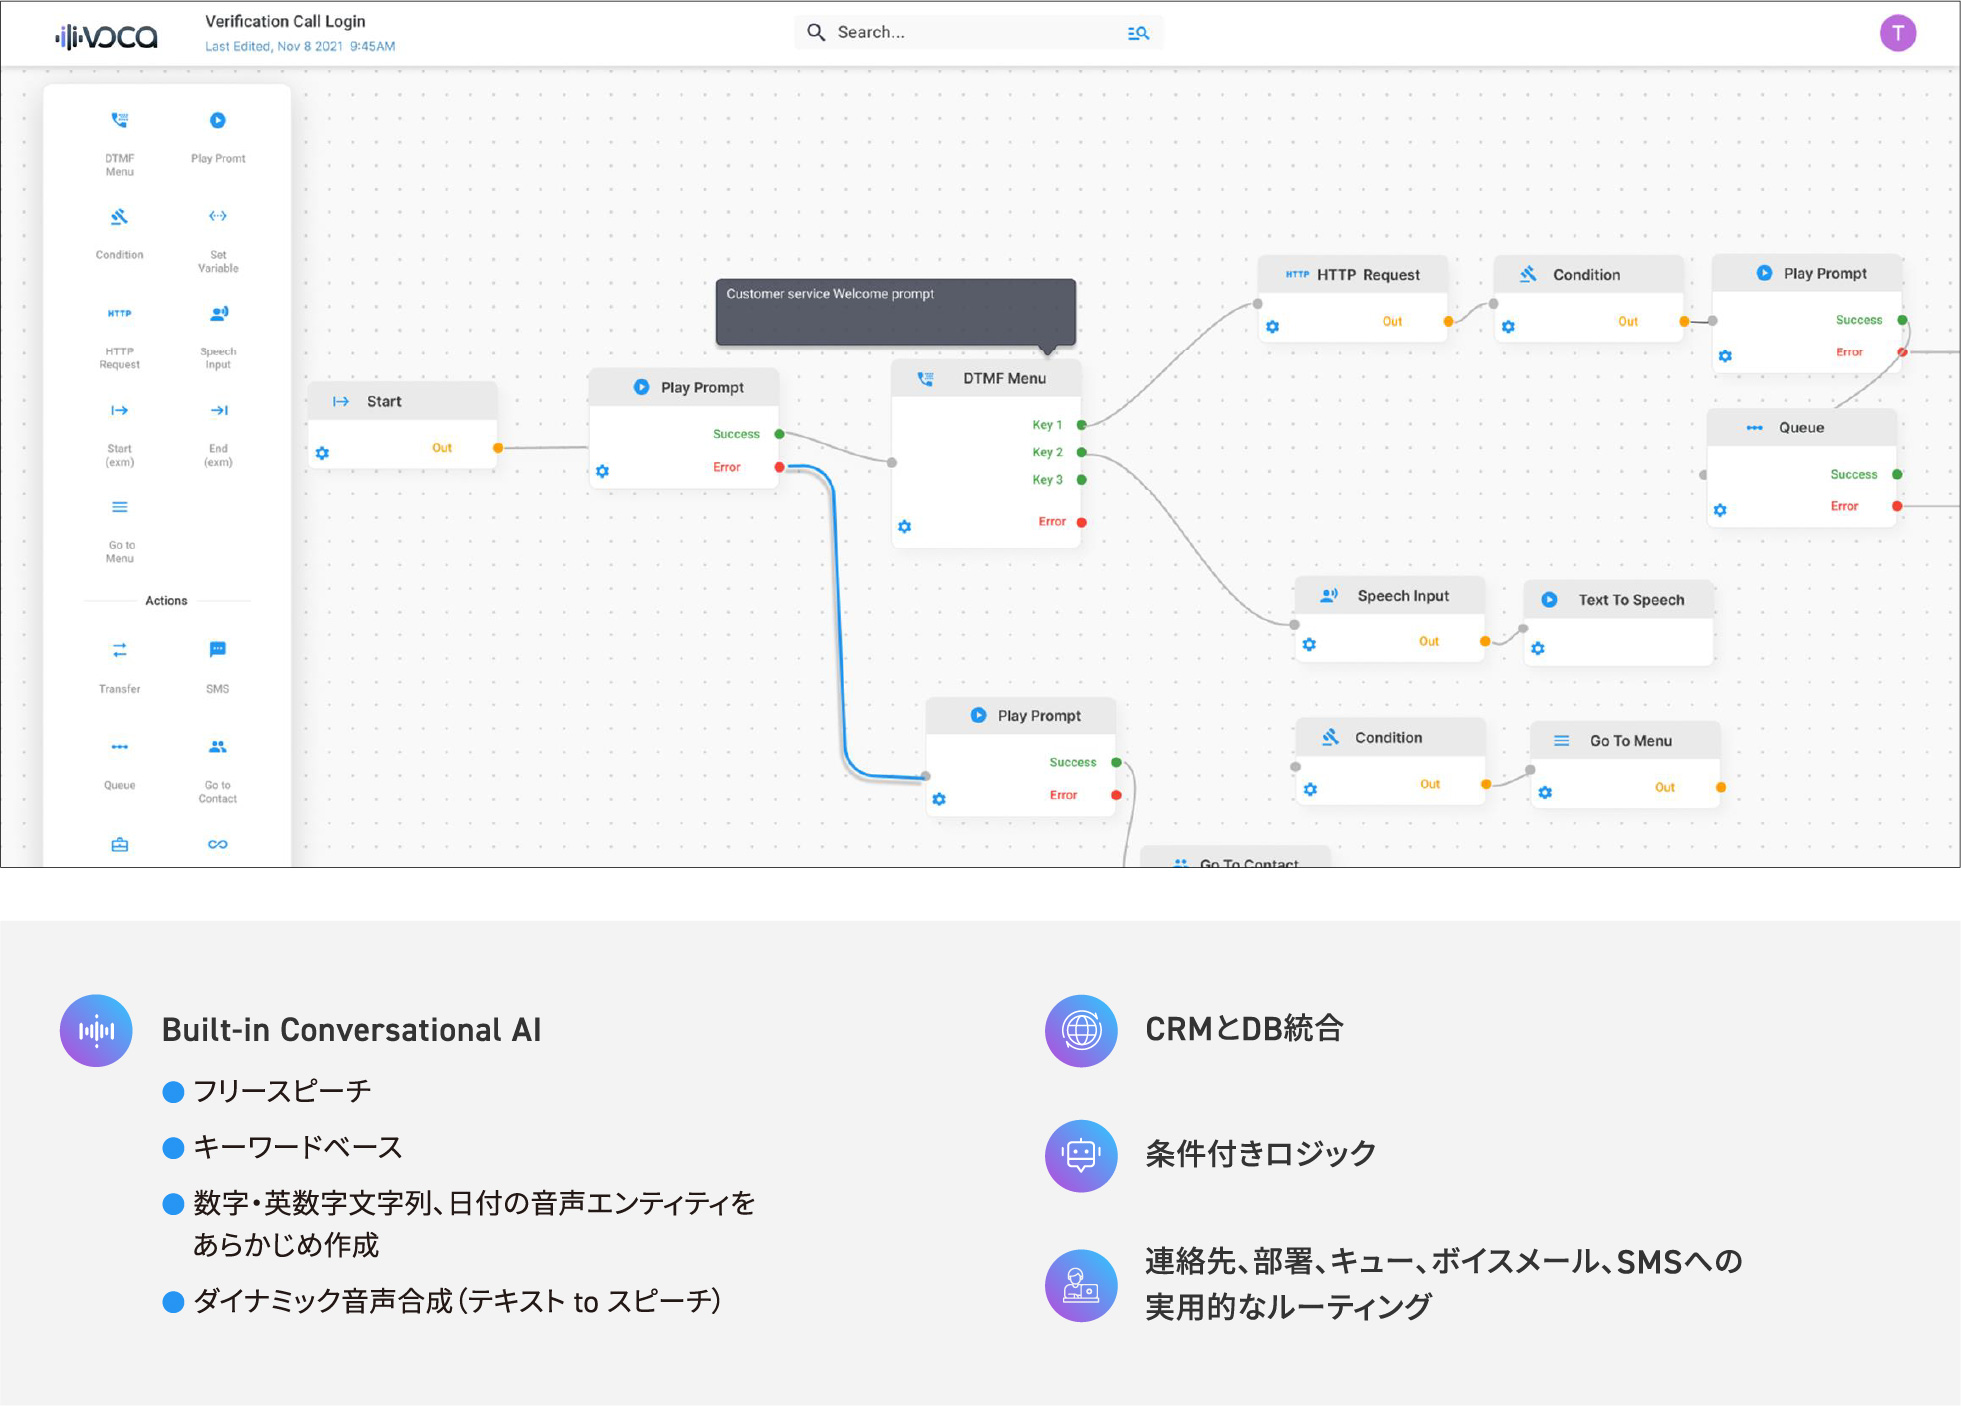Click Go To Menu Out port
Viewport: 1961px width, 1406px height.
[1720, 787]
